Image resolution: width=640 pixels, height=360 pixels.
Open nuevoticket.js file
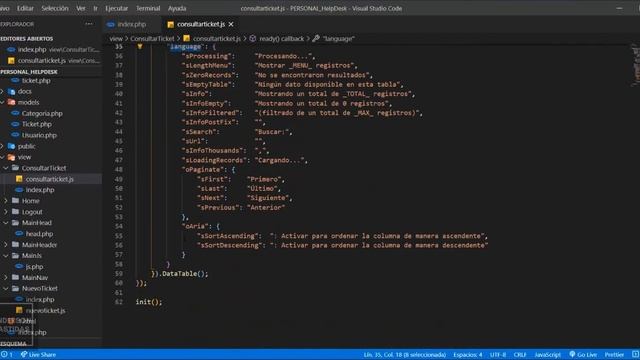45,311
